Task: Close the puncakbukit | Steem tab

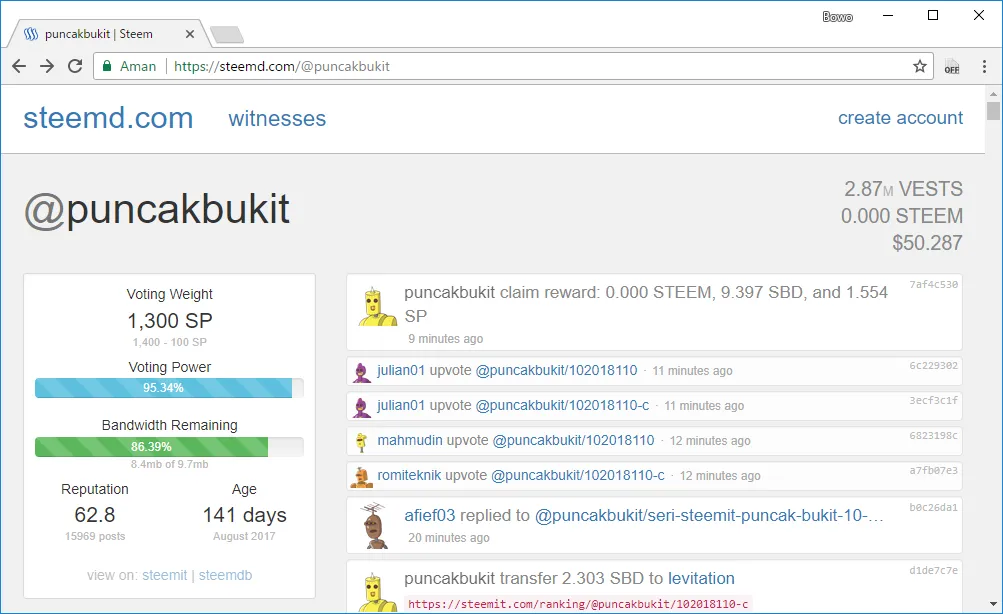Action: [x=190, y=34]
